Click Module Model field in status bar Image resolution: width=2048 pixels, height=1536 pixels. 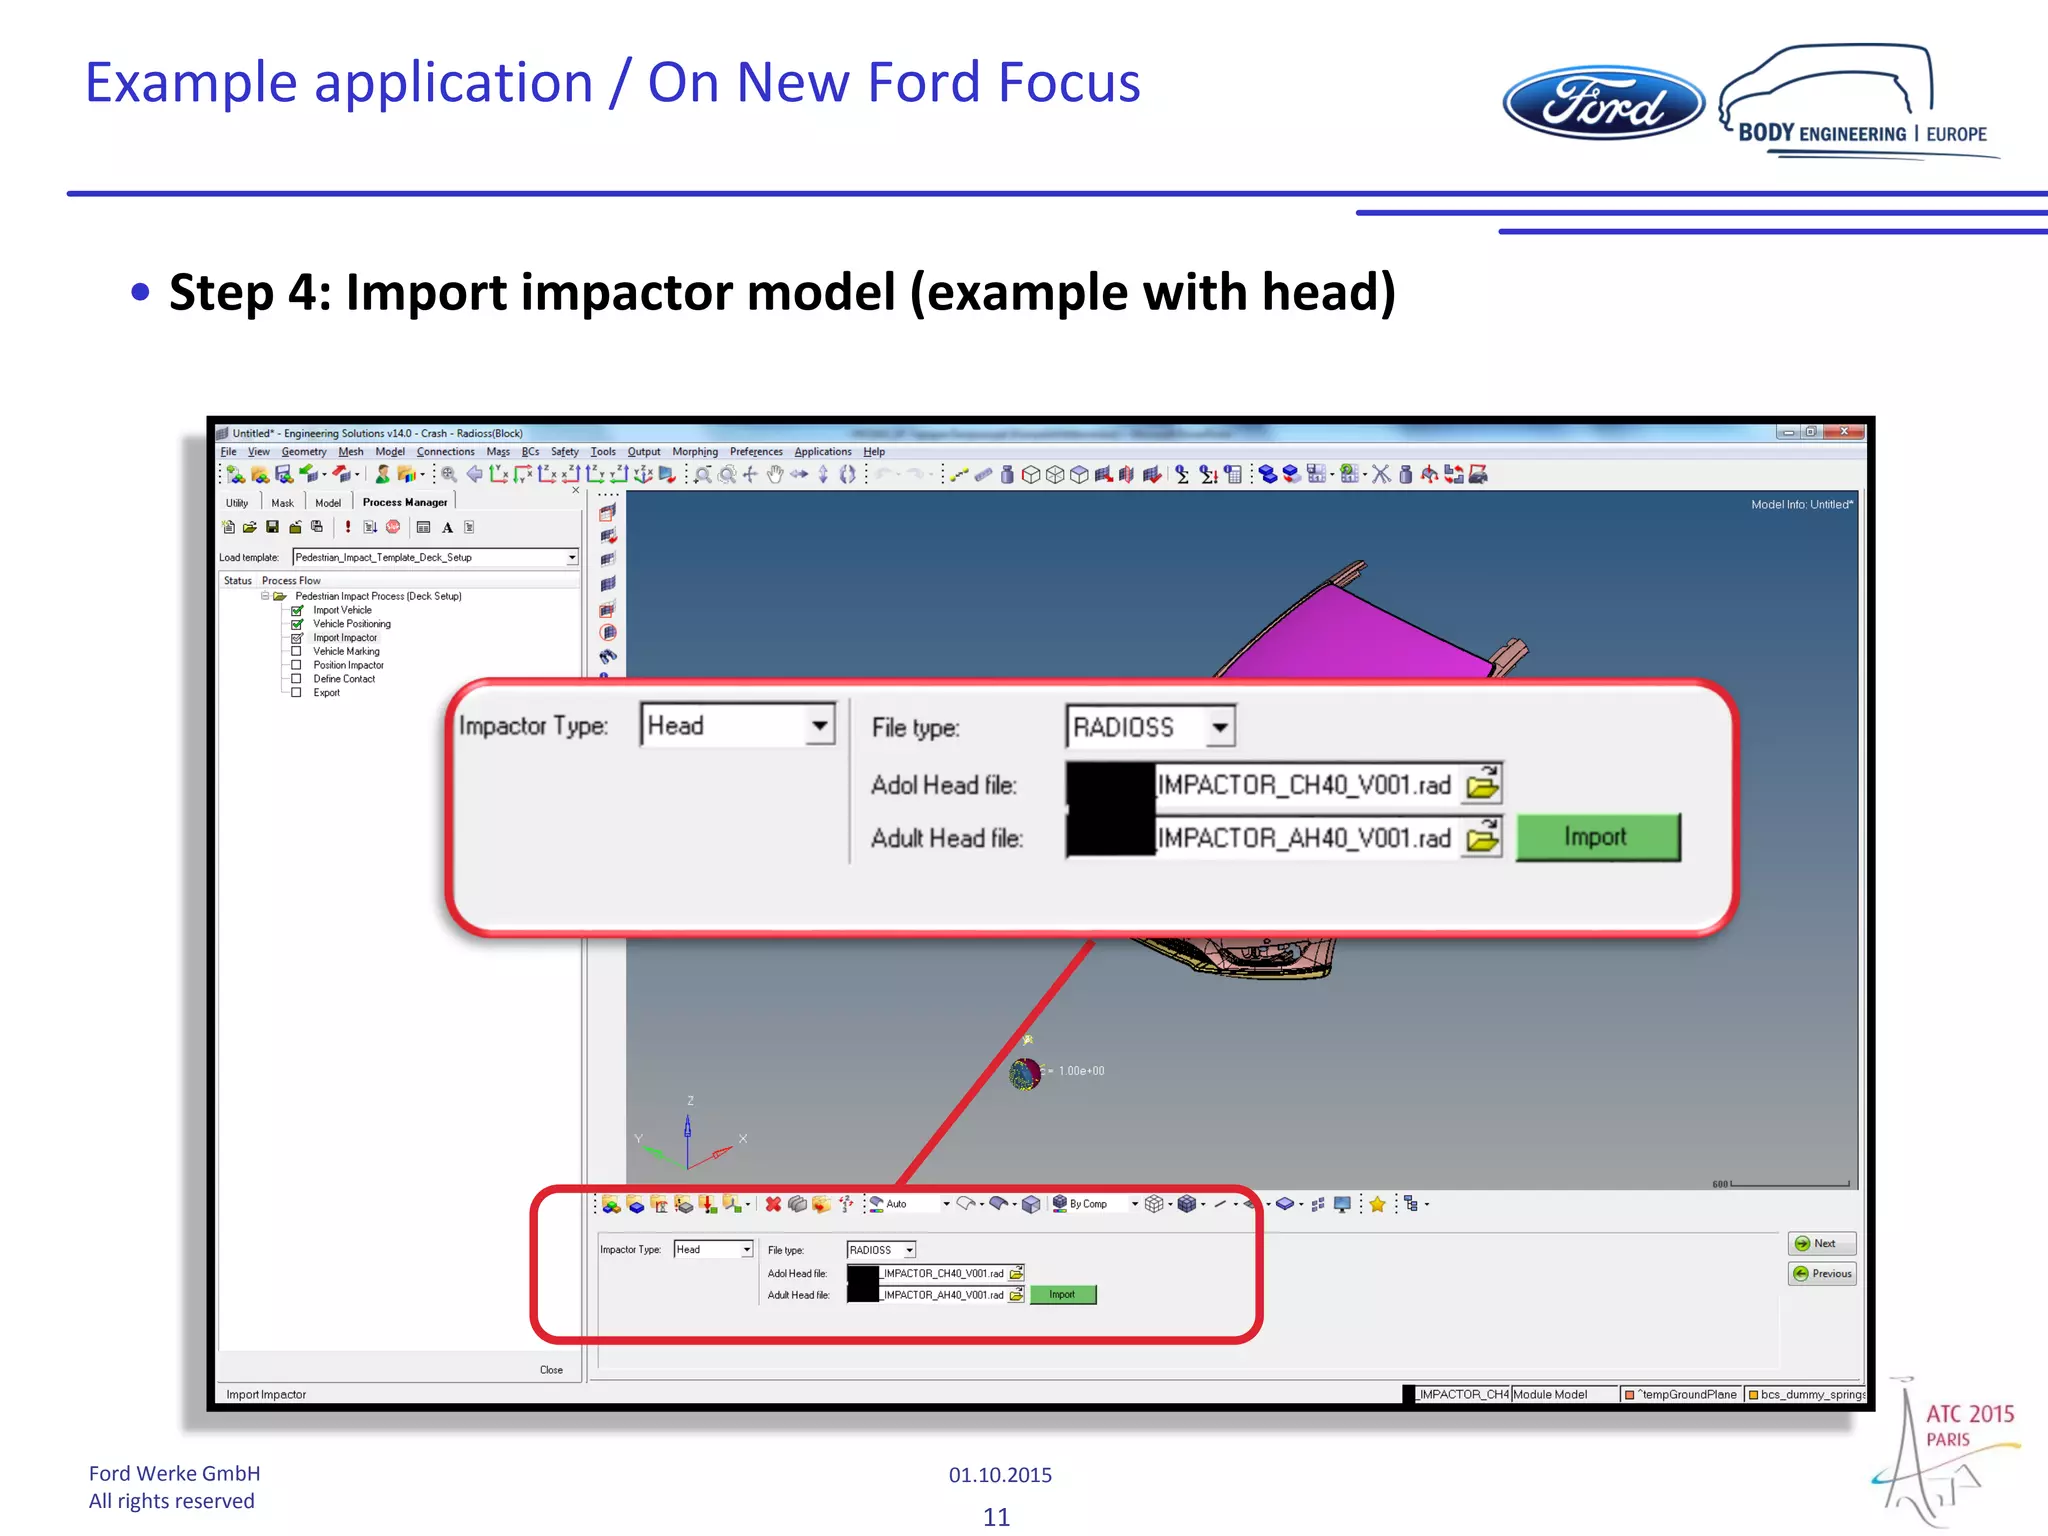tap(1564, 1395)
